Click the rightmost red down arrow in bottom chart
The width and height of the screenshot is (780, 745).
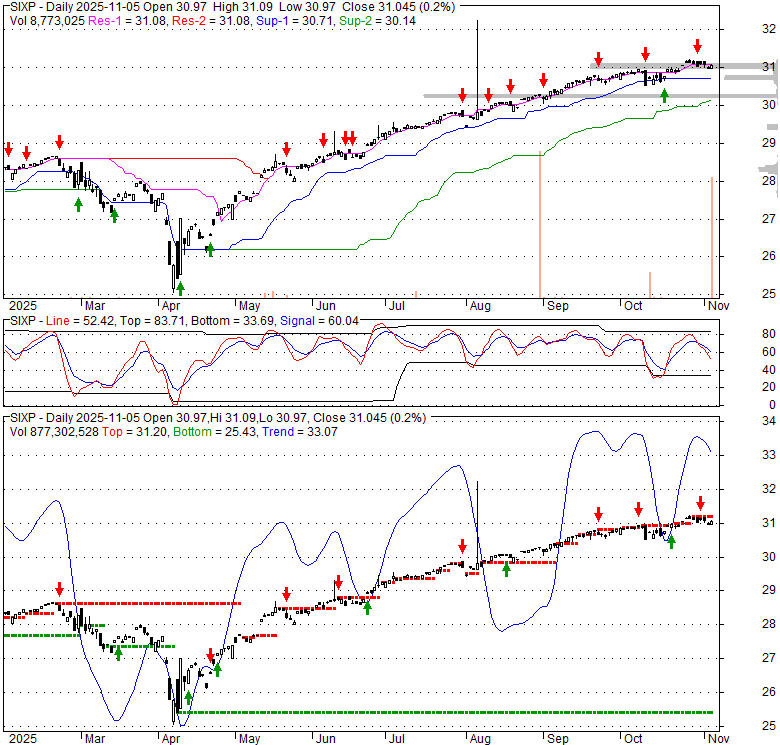click(700, 503)
